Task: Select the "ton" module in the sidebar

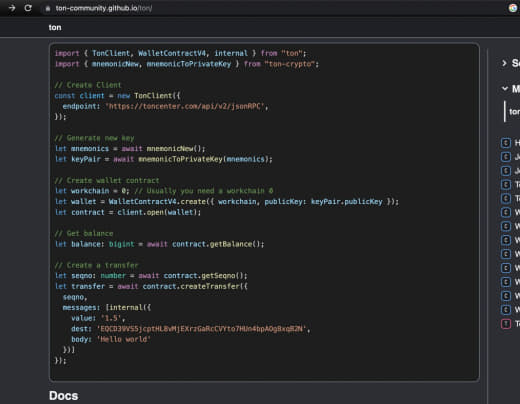Action: click(514, 112)
